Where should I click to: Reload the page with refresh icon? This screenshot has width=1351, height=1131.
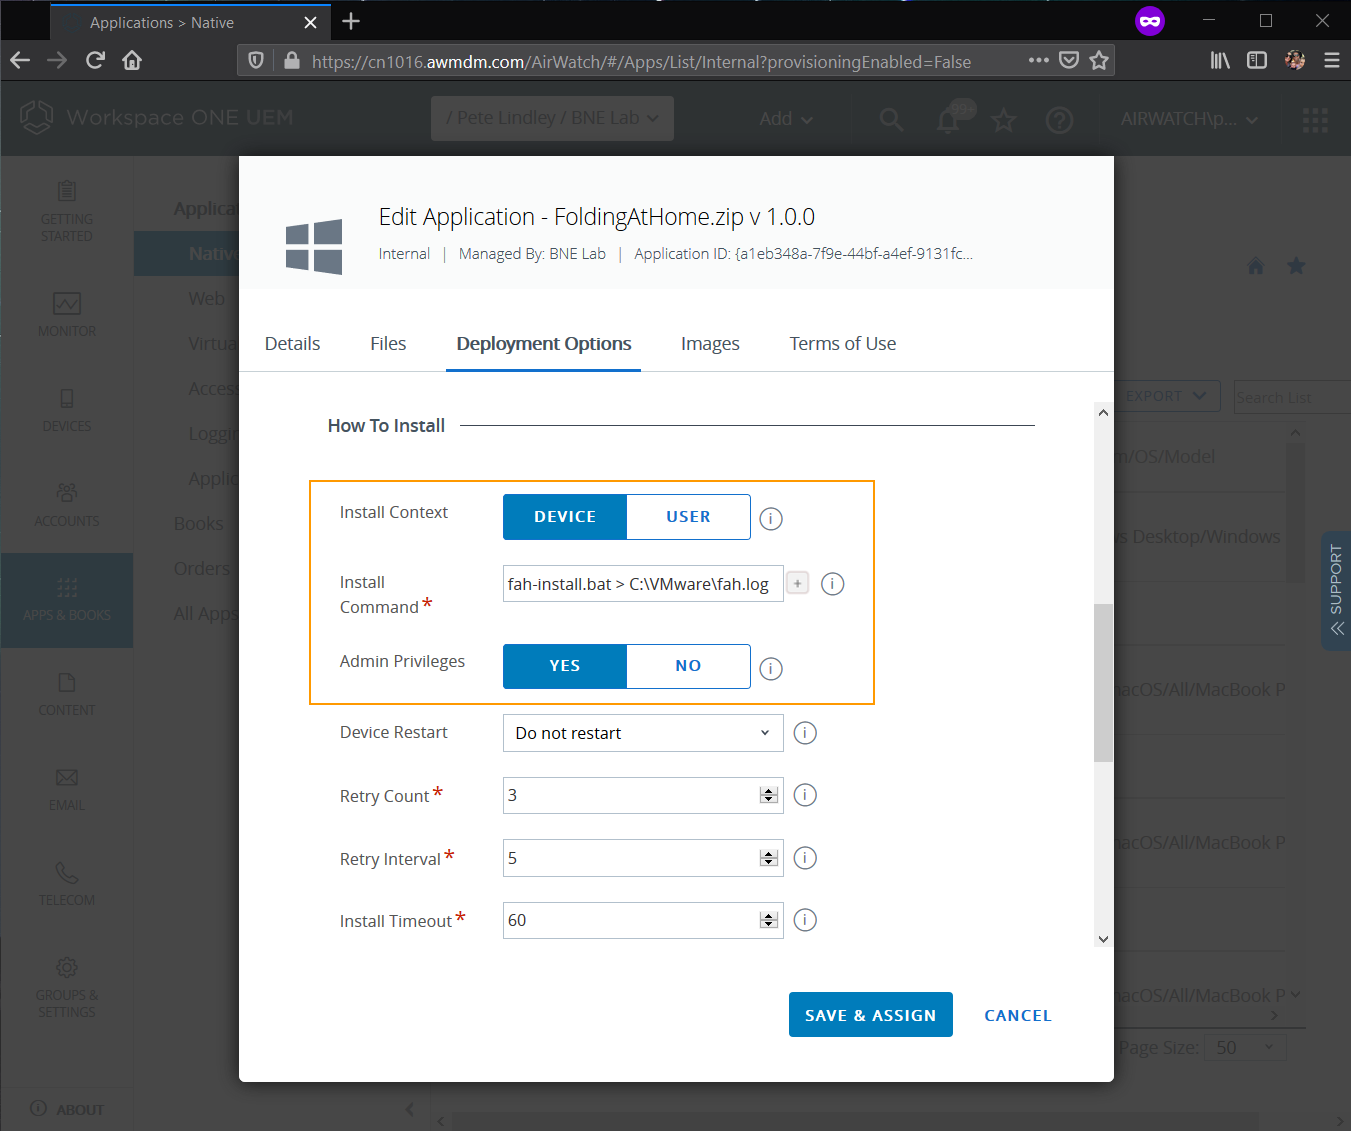point(95,61)
